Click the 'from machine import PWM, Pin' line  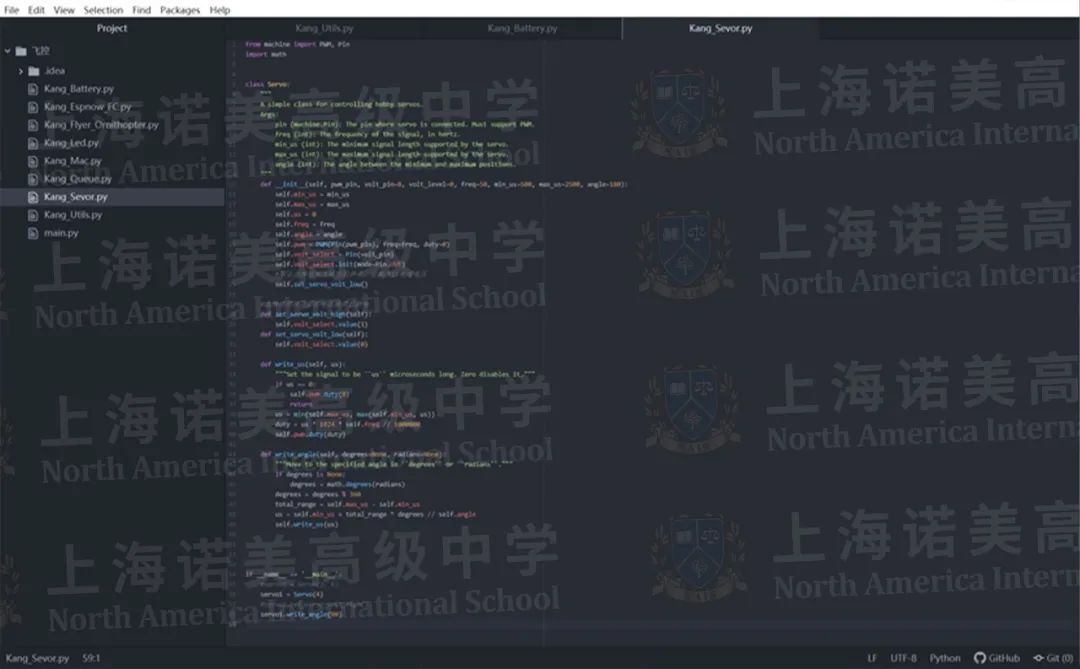[x=298, y=44]
